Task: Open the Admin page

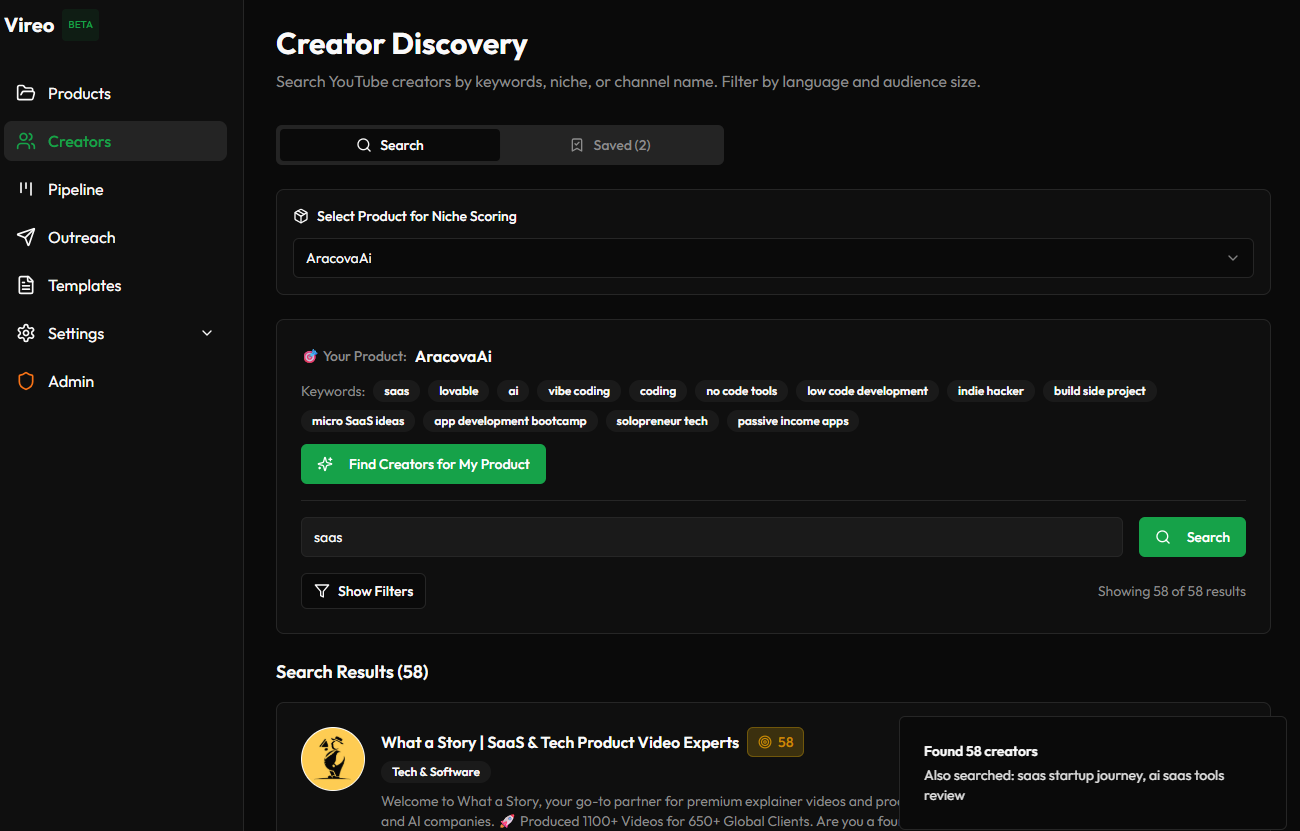Action: tap(115, 381)
